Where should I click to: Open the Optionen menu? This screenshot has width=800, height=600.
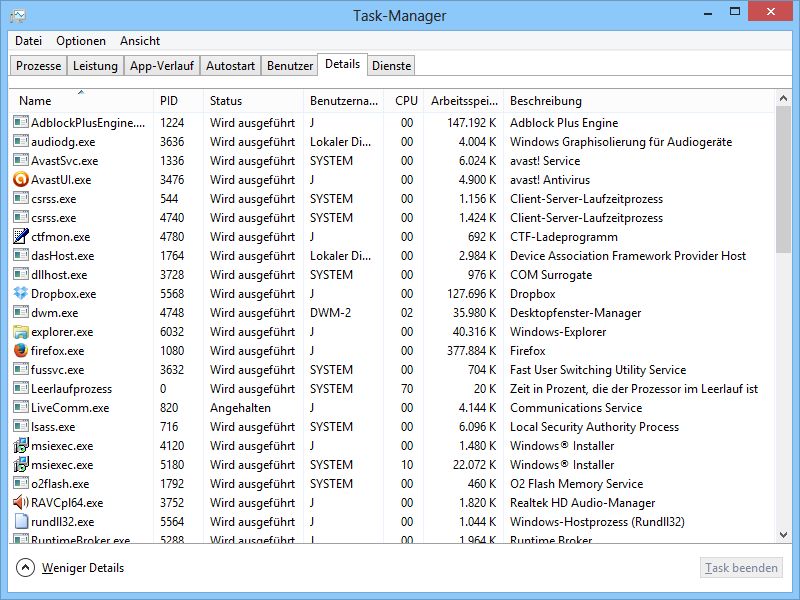[x=81, y=41]
